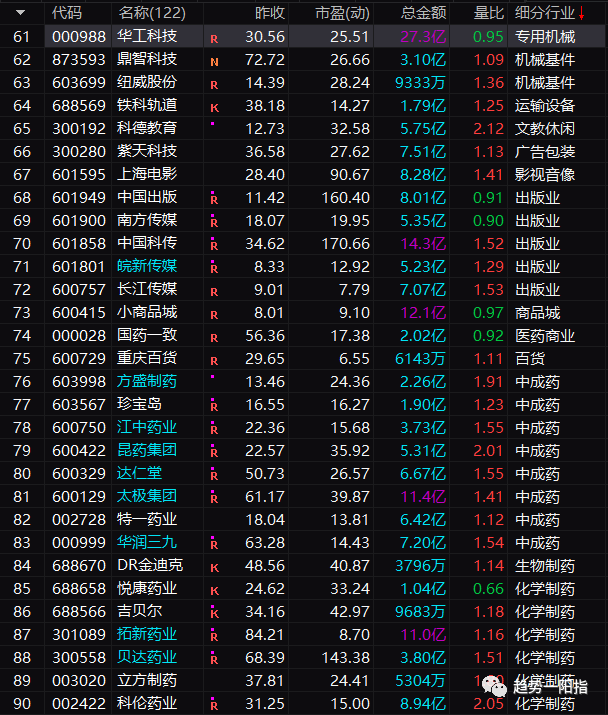Screen dimensions: 608x715
Task: Click R icon on 太极集团 row
Action: click(x=214, y=497)
